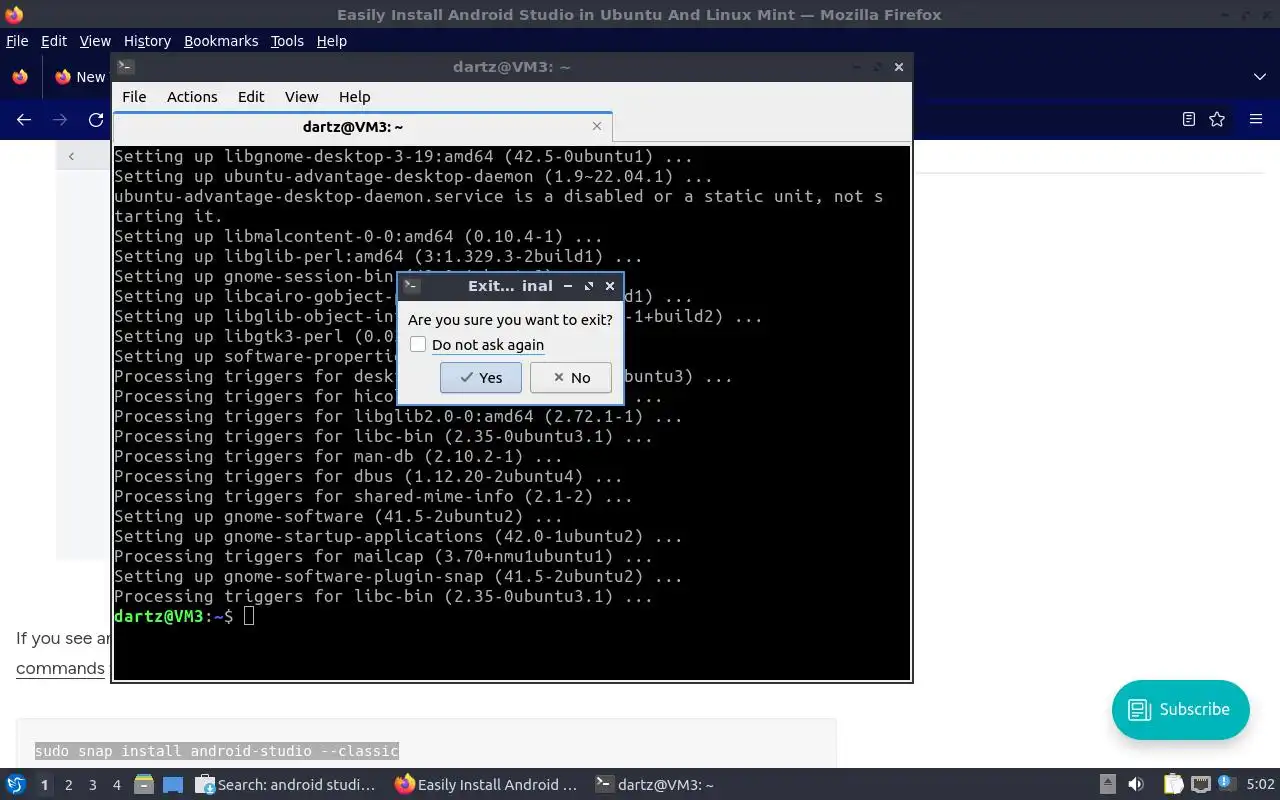Screen dimensions: 1280x800
Task: Open file manager icon in taskbar
Action: click(x=143, y=785)
